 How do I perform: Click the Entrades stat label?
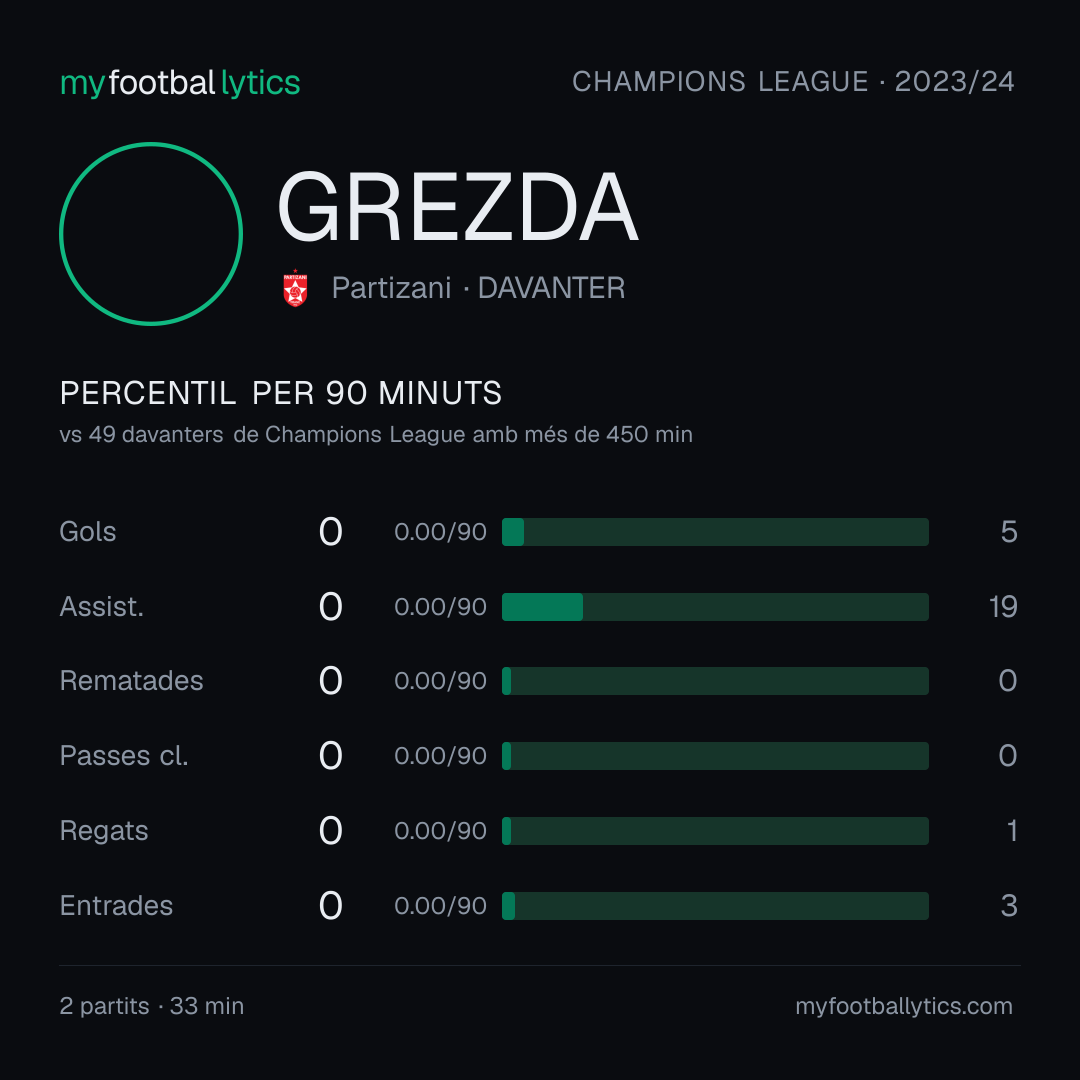point(116,906)
